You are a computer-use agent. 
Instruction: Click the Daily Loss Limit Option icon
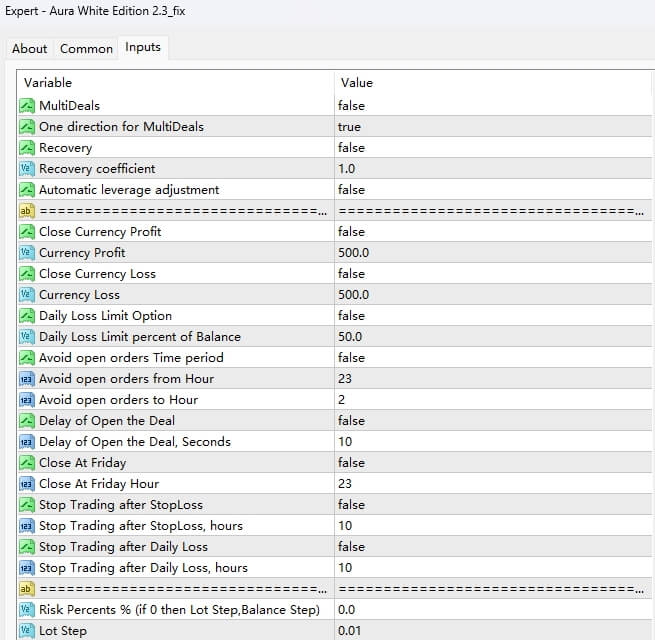coord(27,315)
